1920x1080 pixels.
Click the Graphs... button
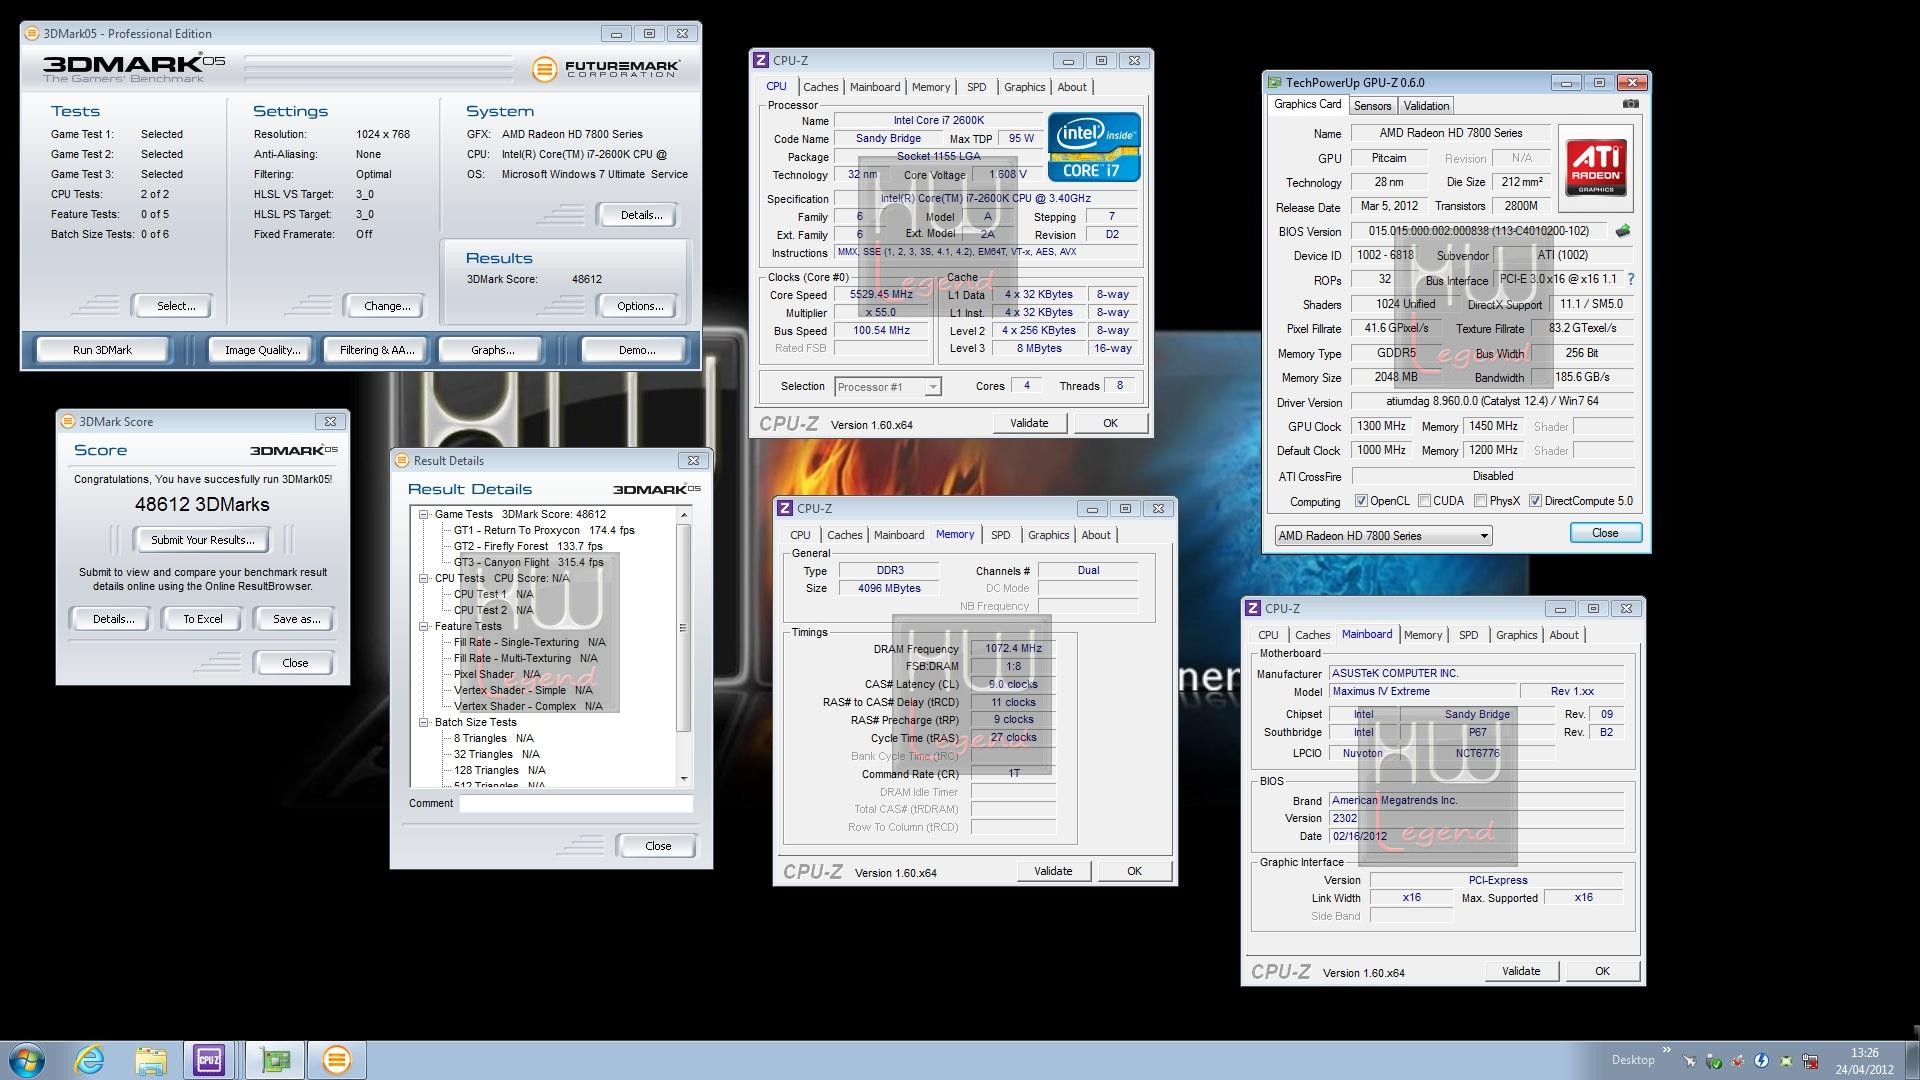point(492,350)
